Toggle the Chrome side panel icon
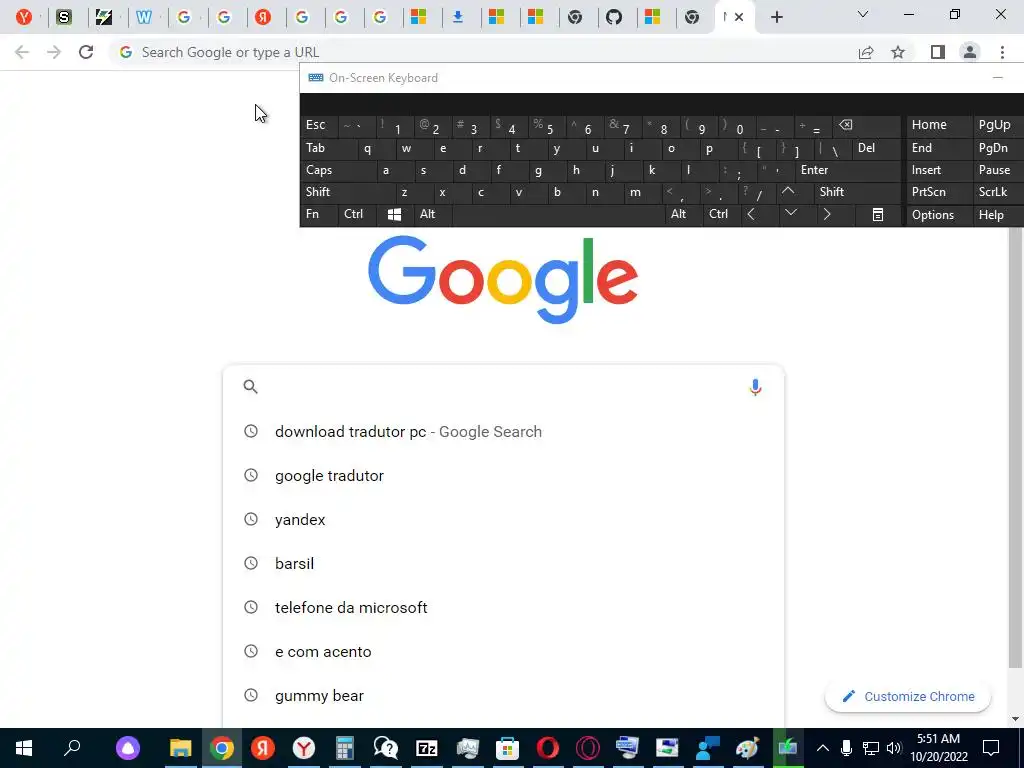Screen dimensions: 1024x768 pyautogui.click(x=938, y=52)
